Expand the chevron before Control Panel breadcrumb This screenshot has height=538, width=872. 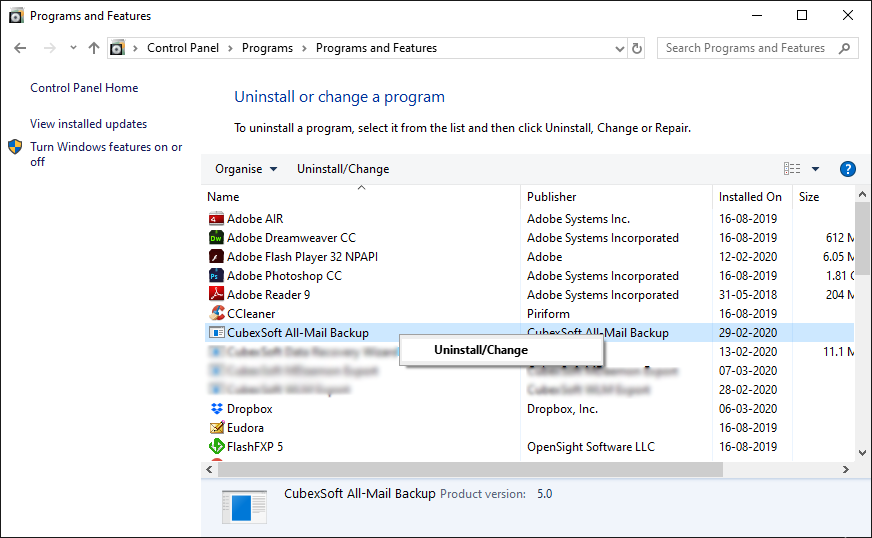pos(135,48)
